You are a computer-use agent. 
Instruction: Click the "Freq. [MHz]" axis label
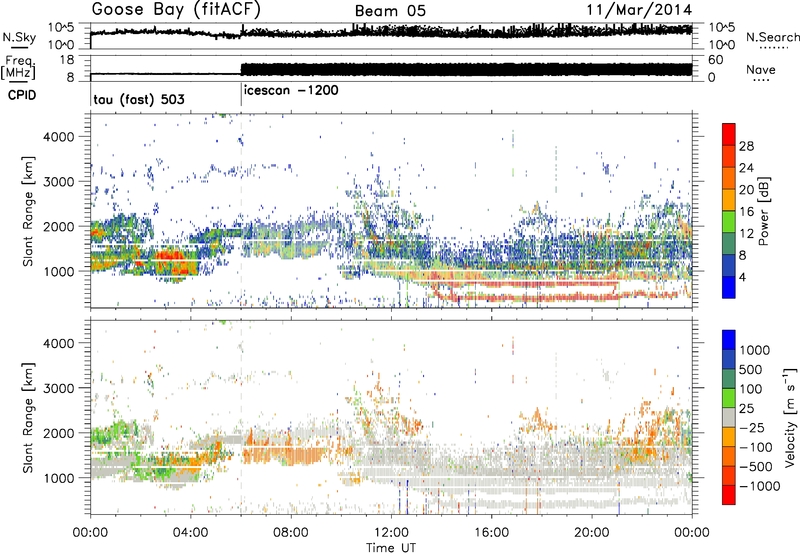pyautogui.click(x=18, y=67)
